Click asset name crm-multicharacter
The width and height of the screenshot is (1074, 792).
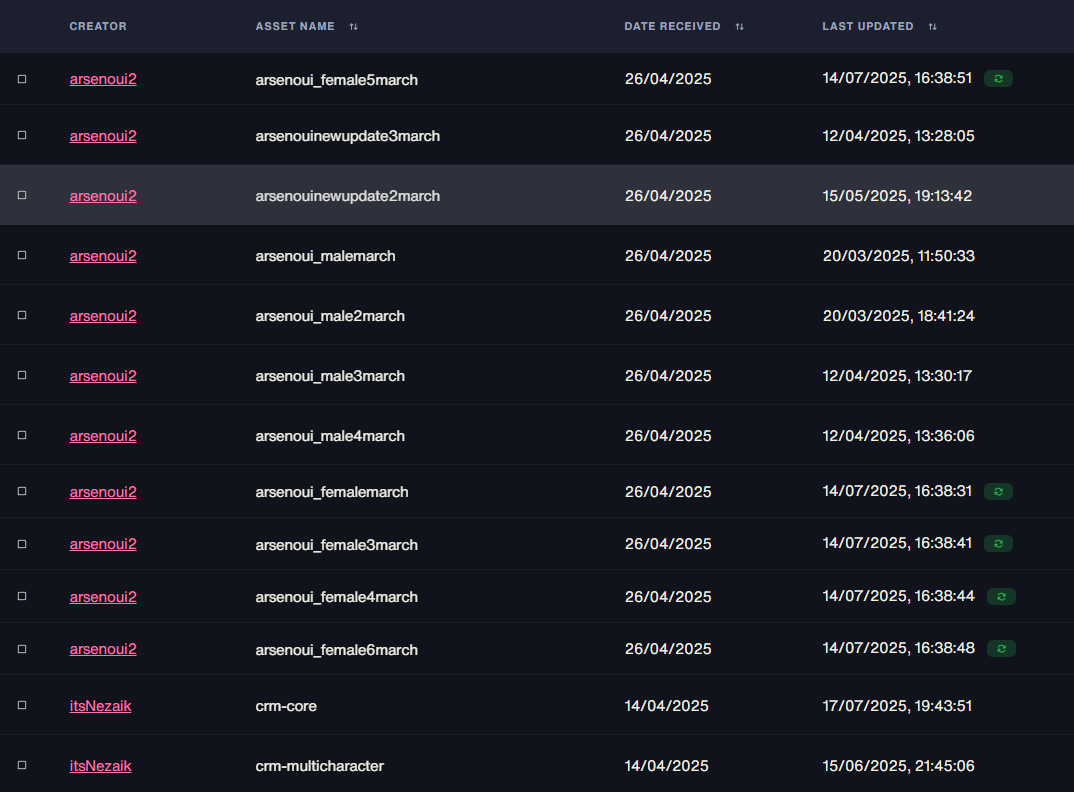point(319,766)
